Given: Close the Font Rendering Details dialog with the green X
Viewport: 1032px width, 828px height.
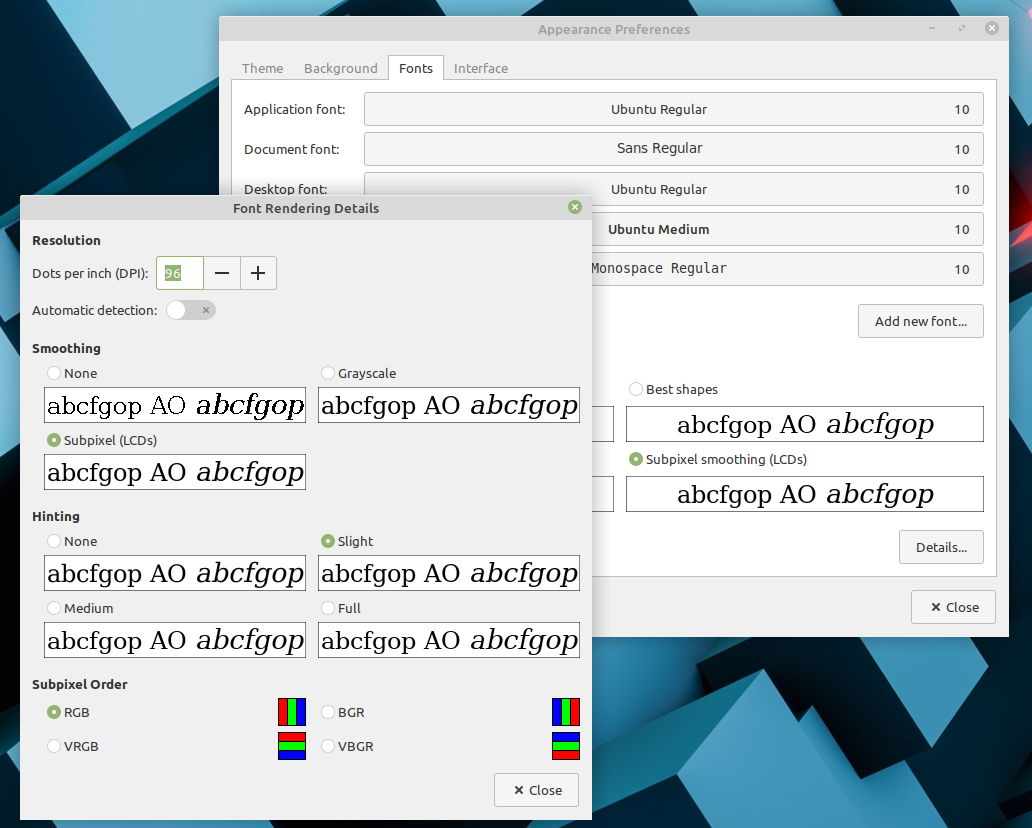Looking at the screenshot, I should 575,207.
